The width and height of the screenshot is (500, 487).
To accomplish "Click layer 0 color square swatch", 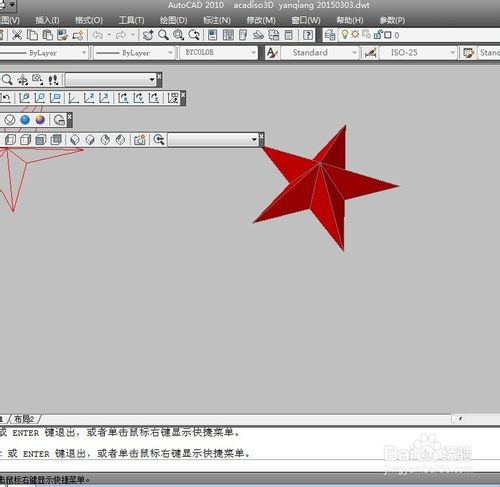I will point(388,35).
